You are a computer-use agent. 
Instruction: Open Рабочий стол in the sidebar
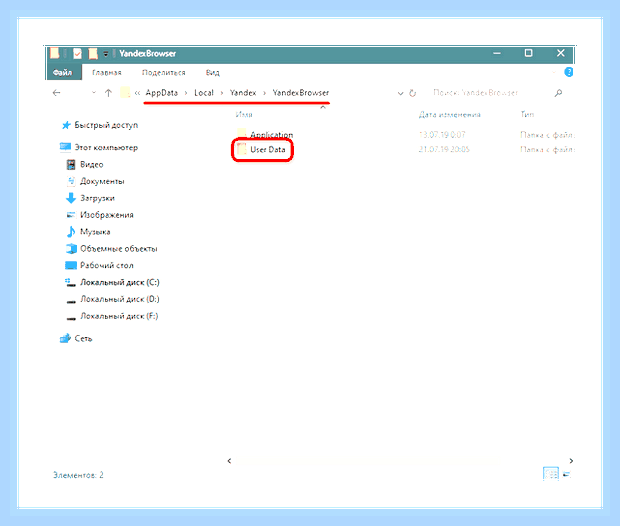pyautogui.click(x=107, y=265)
